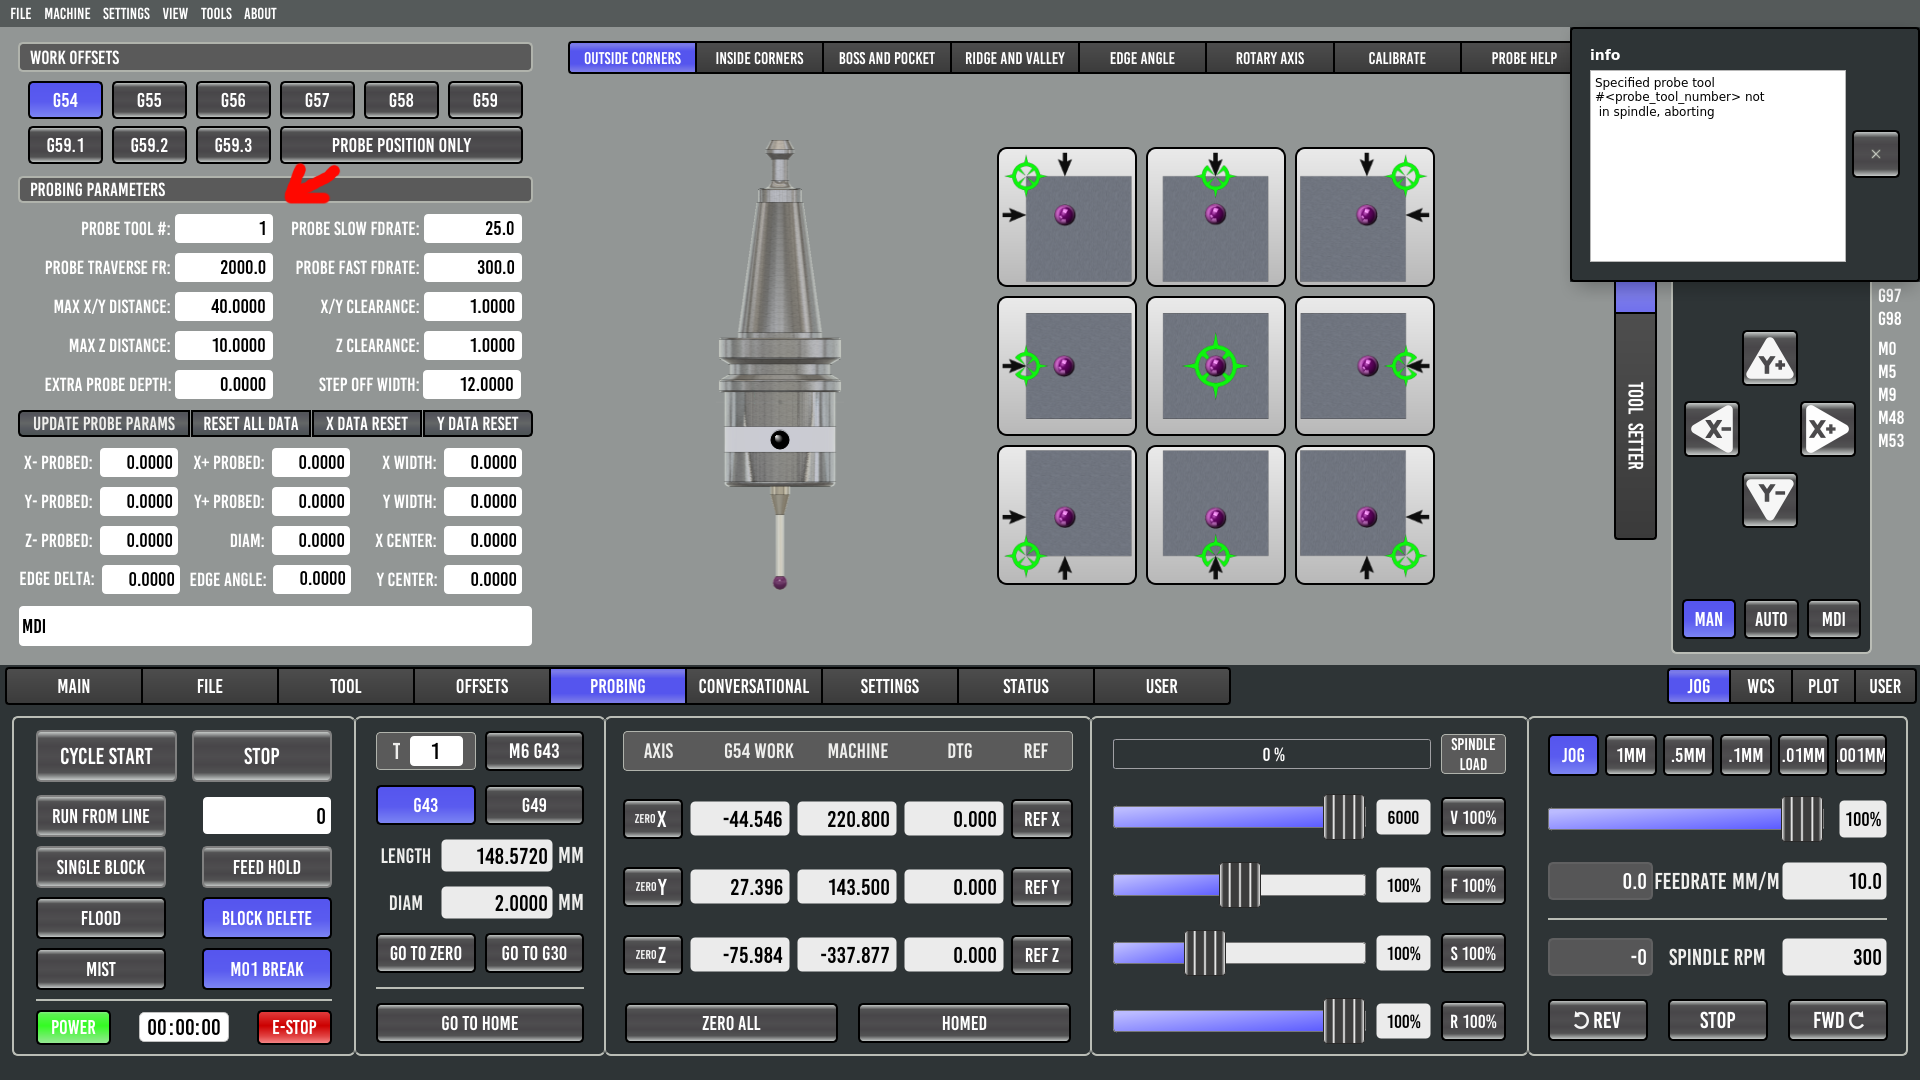Close the info message popup

coord(1875,154)
